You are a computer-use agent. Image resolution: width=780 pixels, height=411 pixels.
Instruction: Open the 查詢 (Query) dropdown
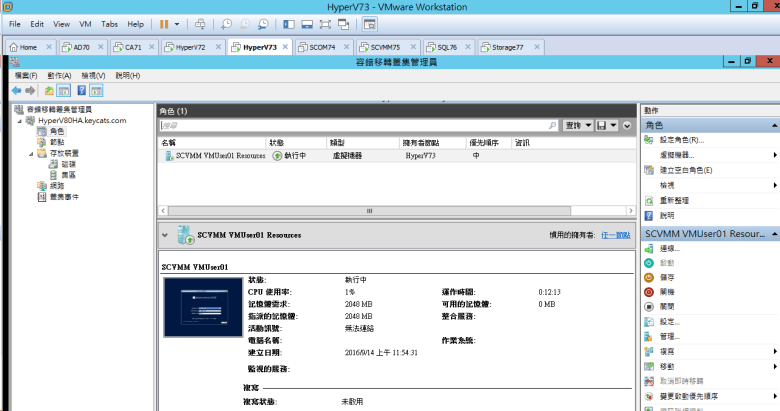pos(575,126)
